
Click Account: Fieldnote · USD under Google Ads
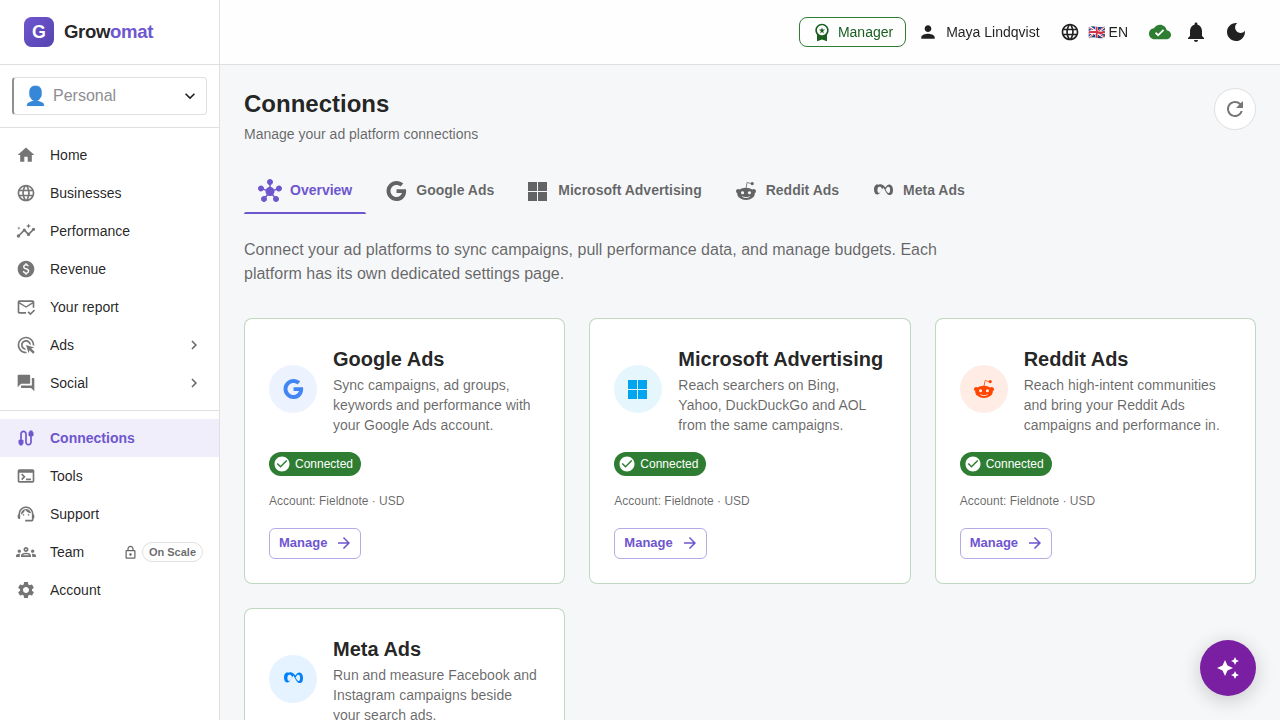click(x=337, y=501)
